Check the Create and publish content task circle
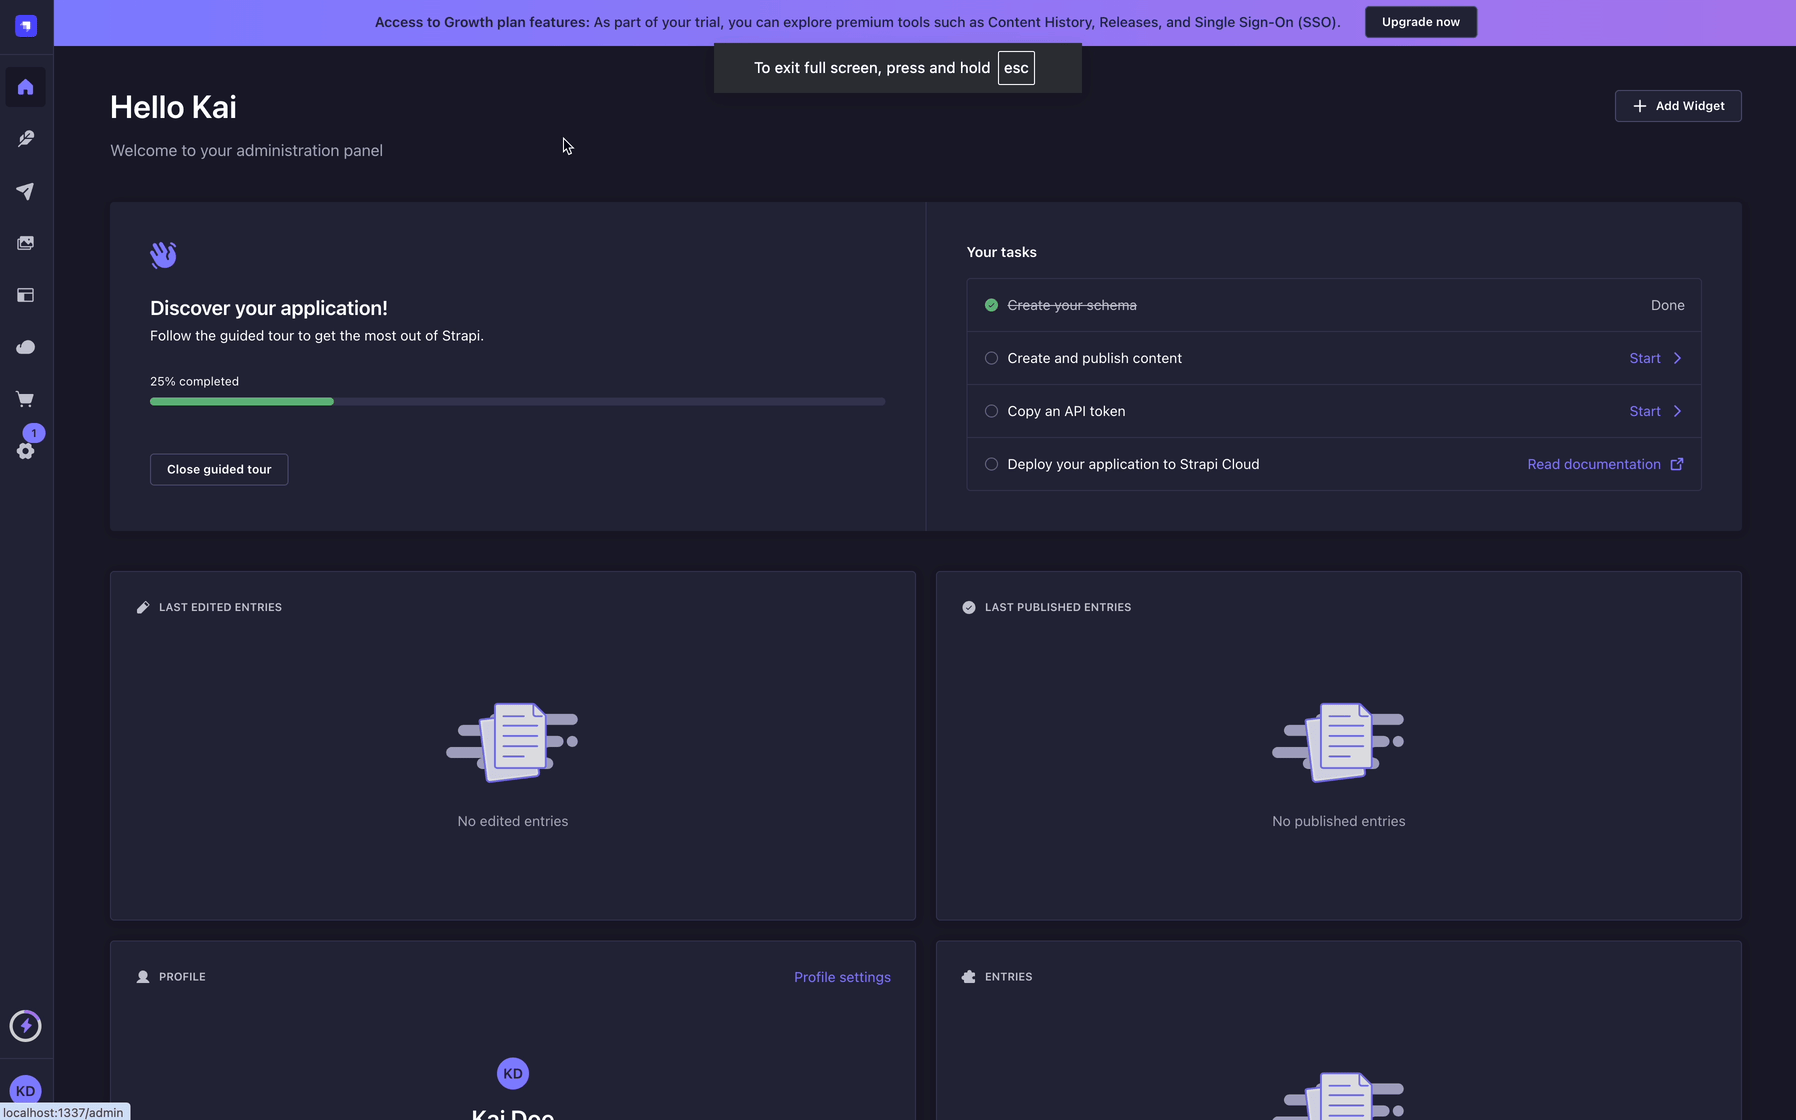 click(x=991, y=357)
